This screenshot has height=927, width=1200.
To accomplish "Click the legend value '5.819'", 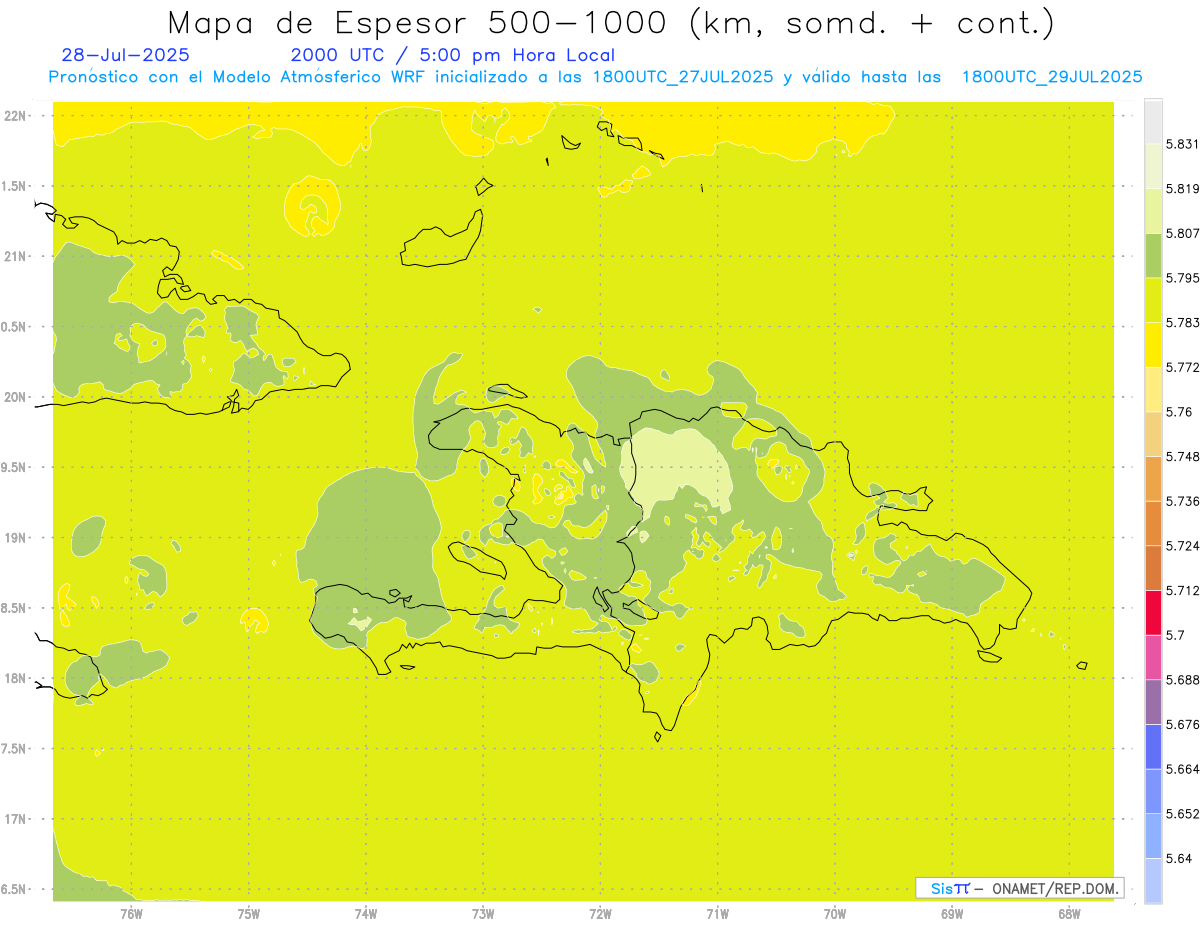I will 1182,189.
